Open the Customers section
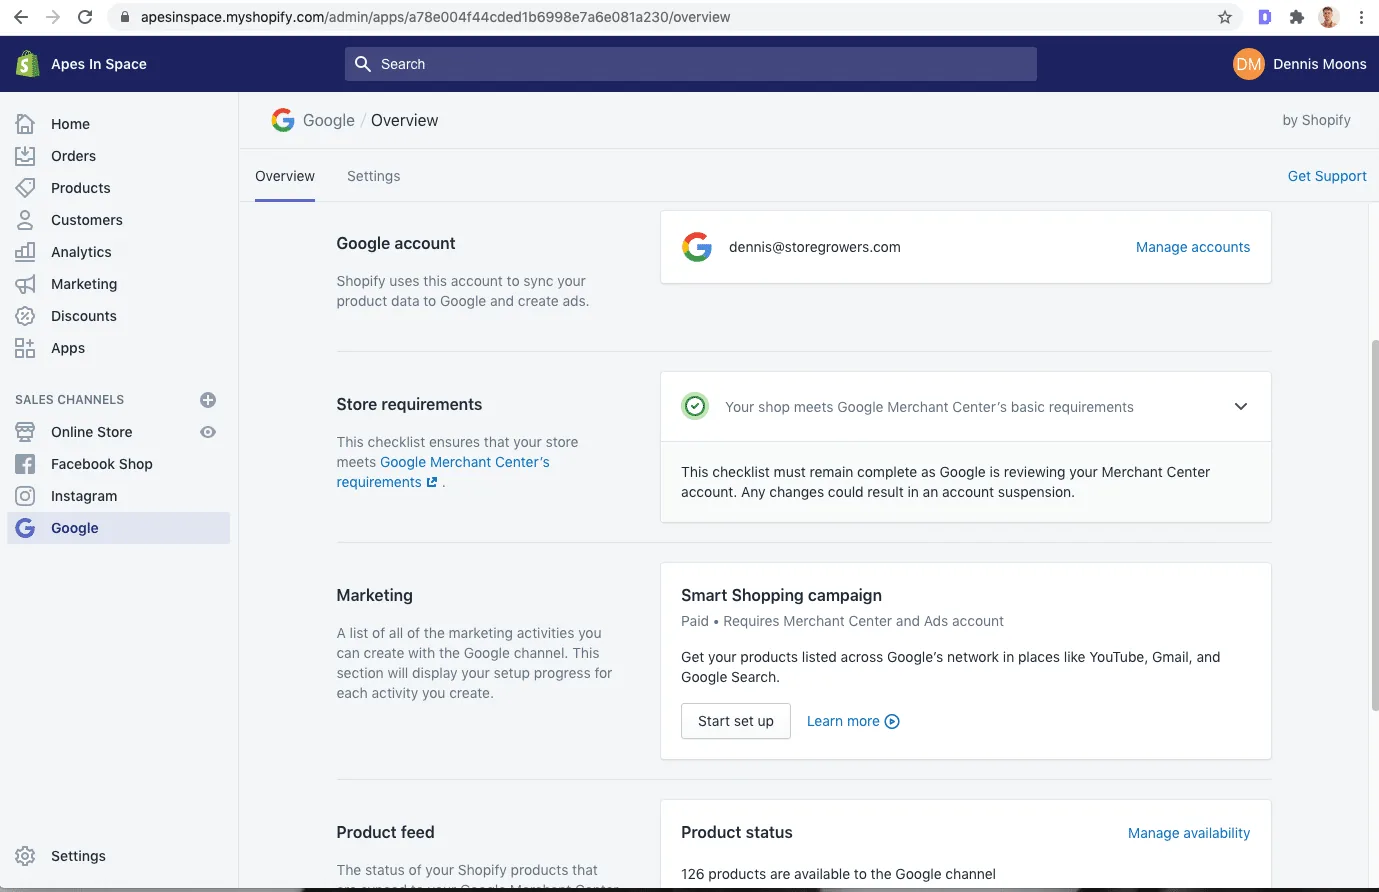 [86, 219]
